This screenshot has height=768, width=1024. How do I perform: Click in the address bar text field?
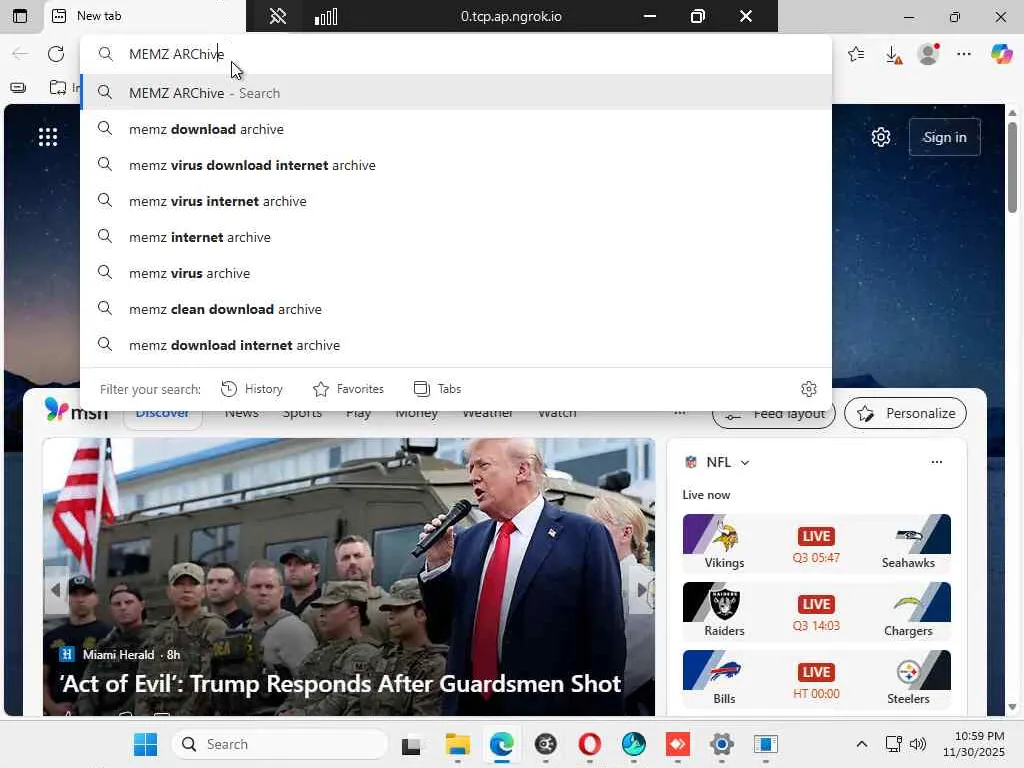coord(457,54)
